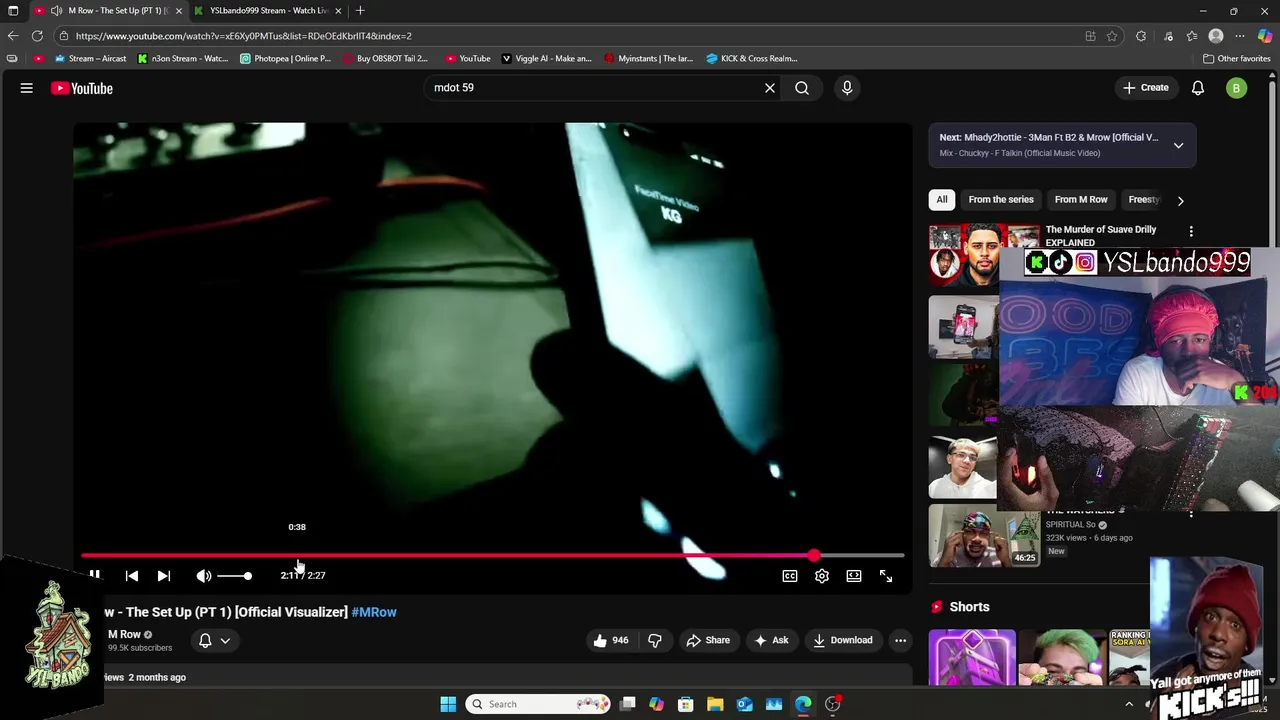Clear the search box text
Viewport: 1280px width, 720px height.
coord(770,88)
